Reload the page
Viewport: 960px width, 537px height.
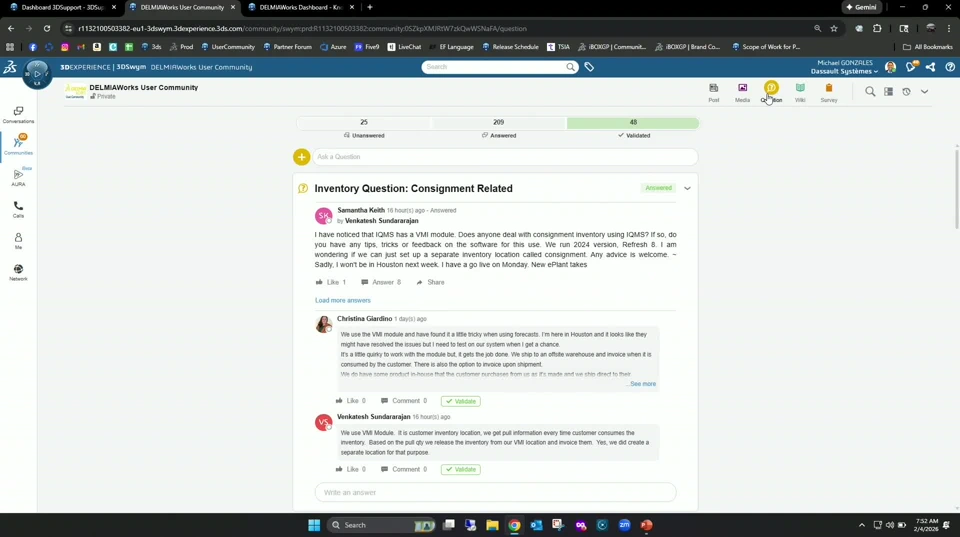[47, 28]
